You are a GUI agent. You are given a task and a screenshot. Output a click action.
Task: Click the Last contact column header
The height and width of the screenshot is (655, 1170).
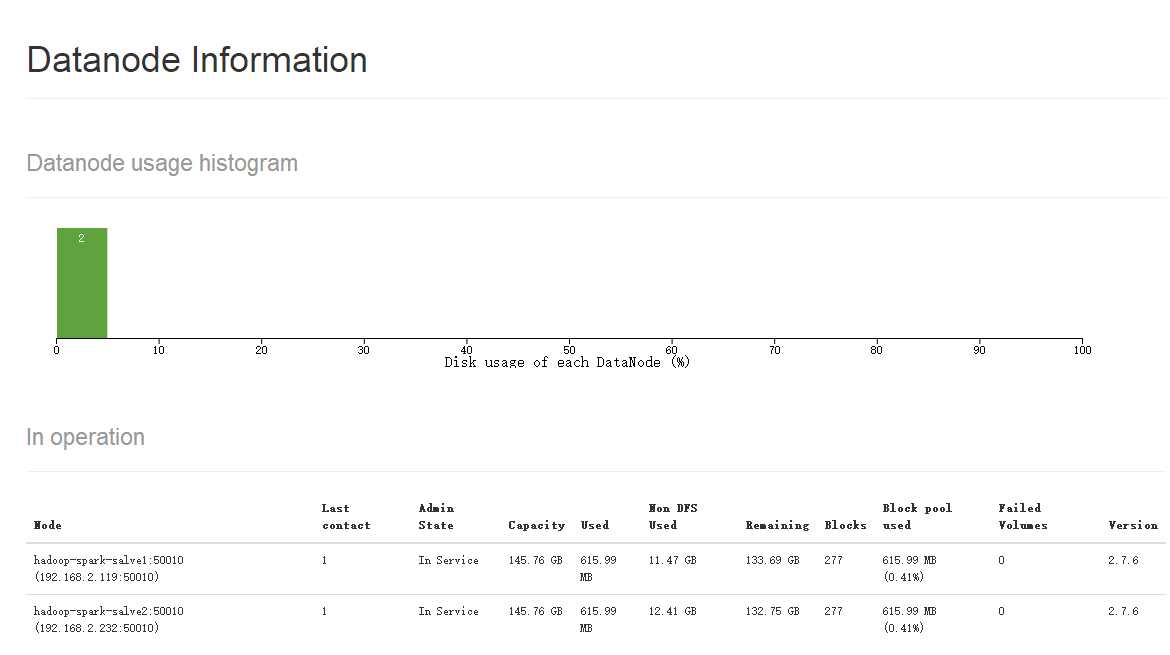tap(346, 516)
